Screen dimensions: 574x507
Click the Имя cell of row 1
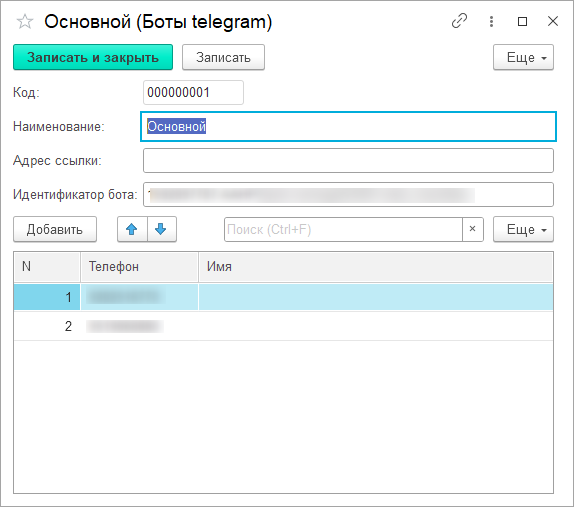[376, 297]
